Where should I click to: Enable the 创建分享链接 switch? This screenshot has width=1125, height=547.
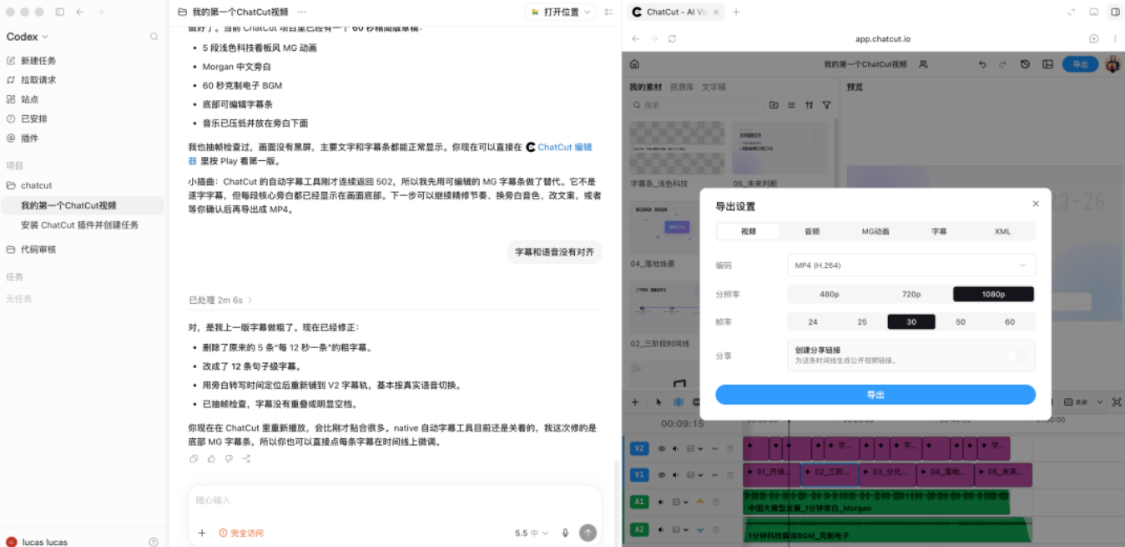pos(1016,355)
